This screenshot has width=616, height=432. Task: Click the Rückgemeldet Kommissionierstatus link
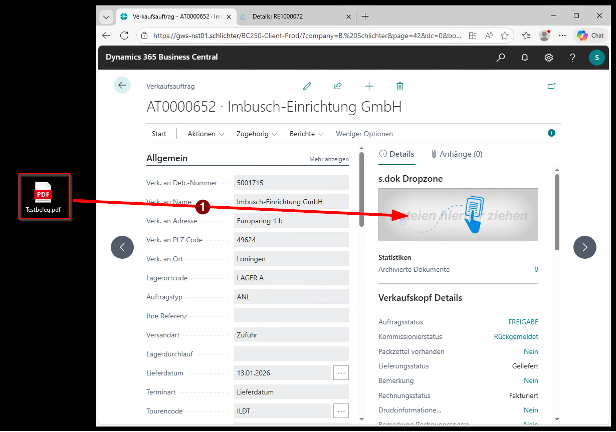(516, 337)
